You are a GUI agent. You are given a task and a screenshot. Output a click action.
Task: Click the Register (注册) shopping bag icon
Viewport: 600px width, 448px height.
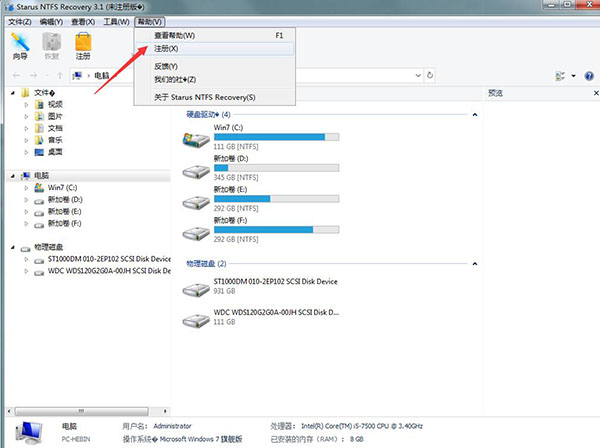point(83,46)
